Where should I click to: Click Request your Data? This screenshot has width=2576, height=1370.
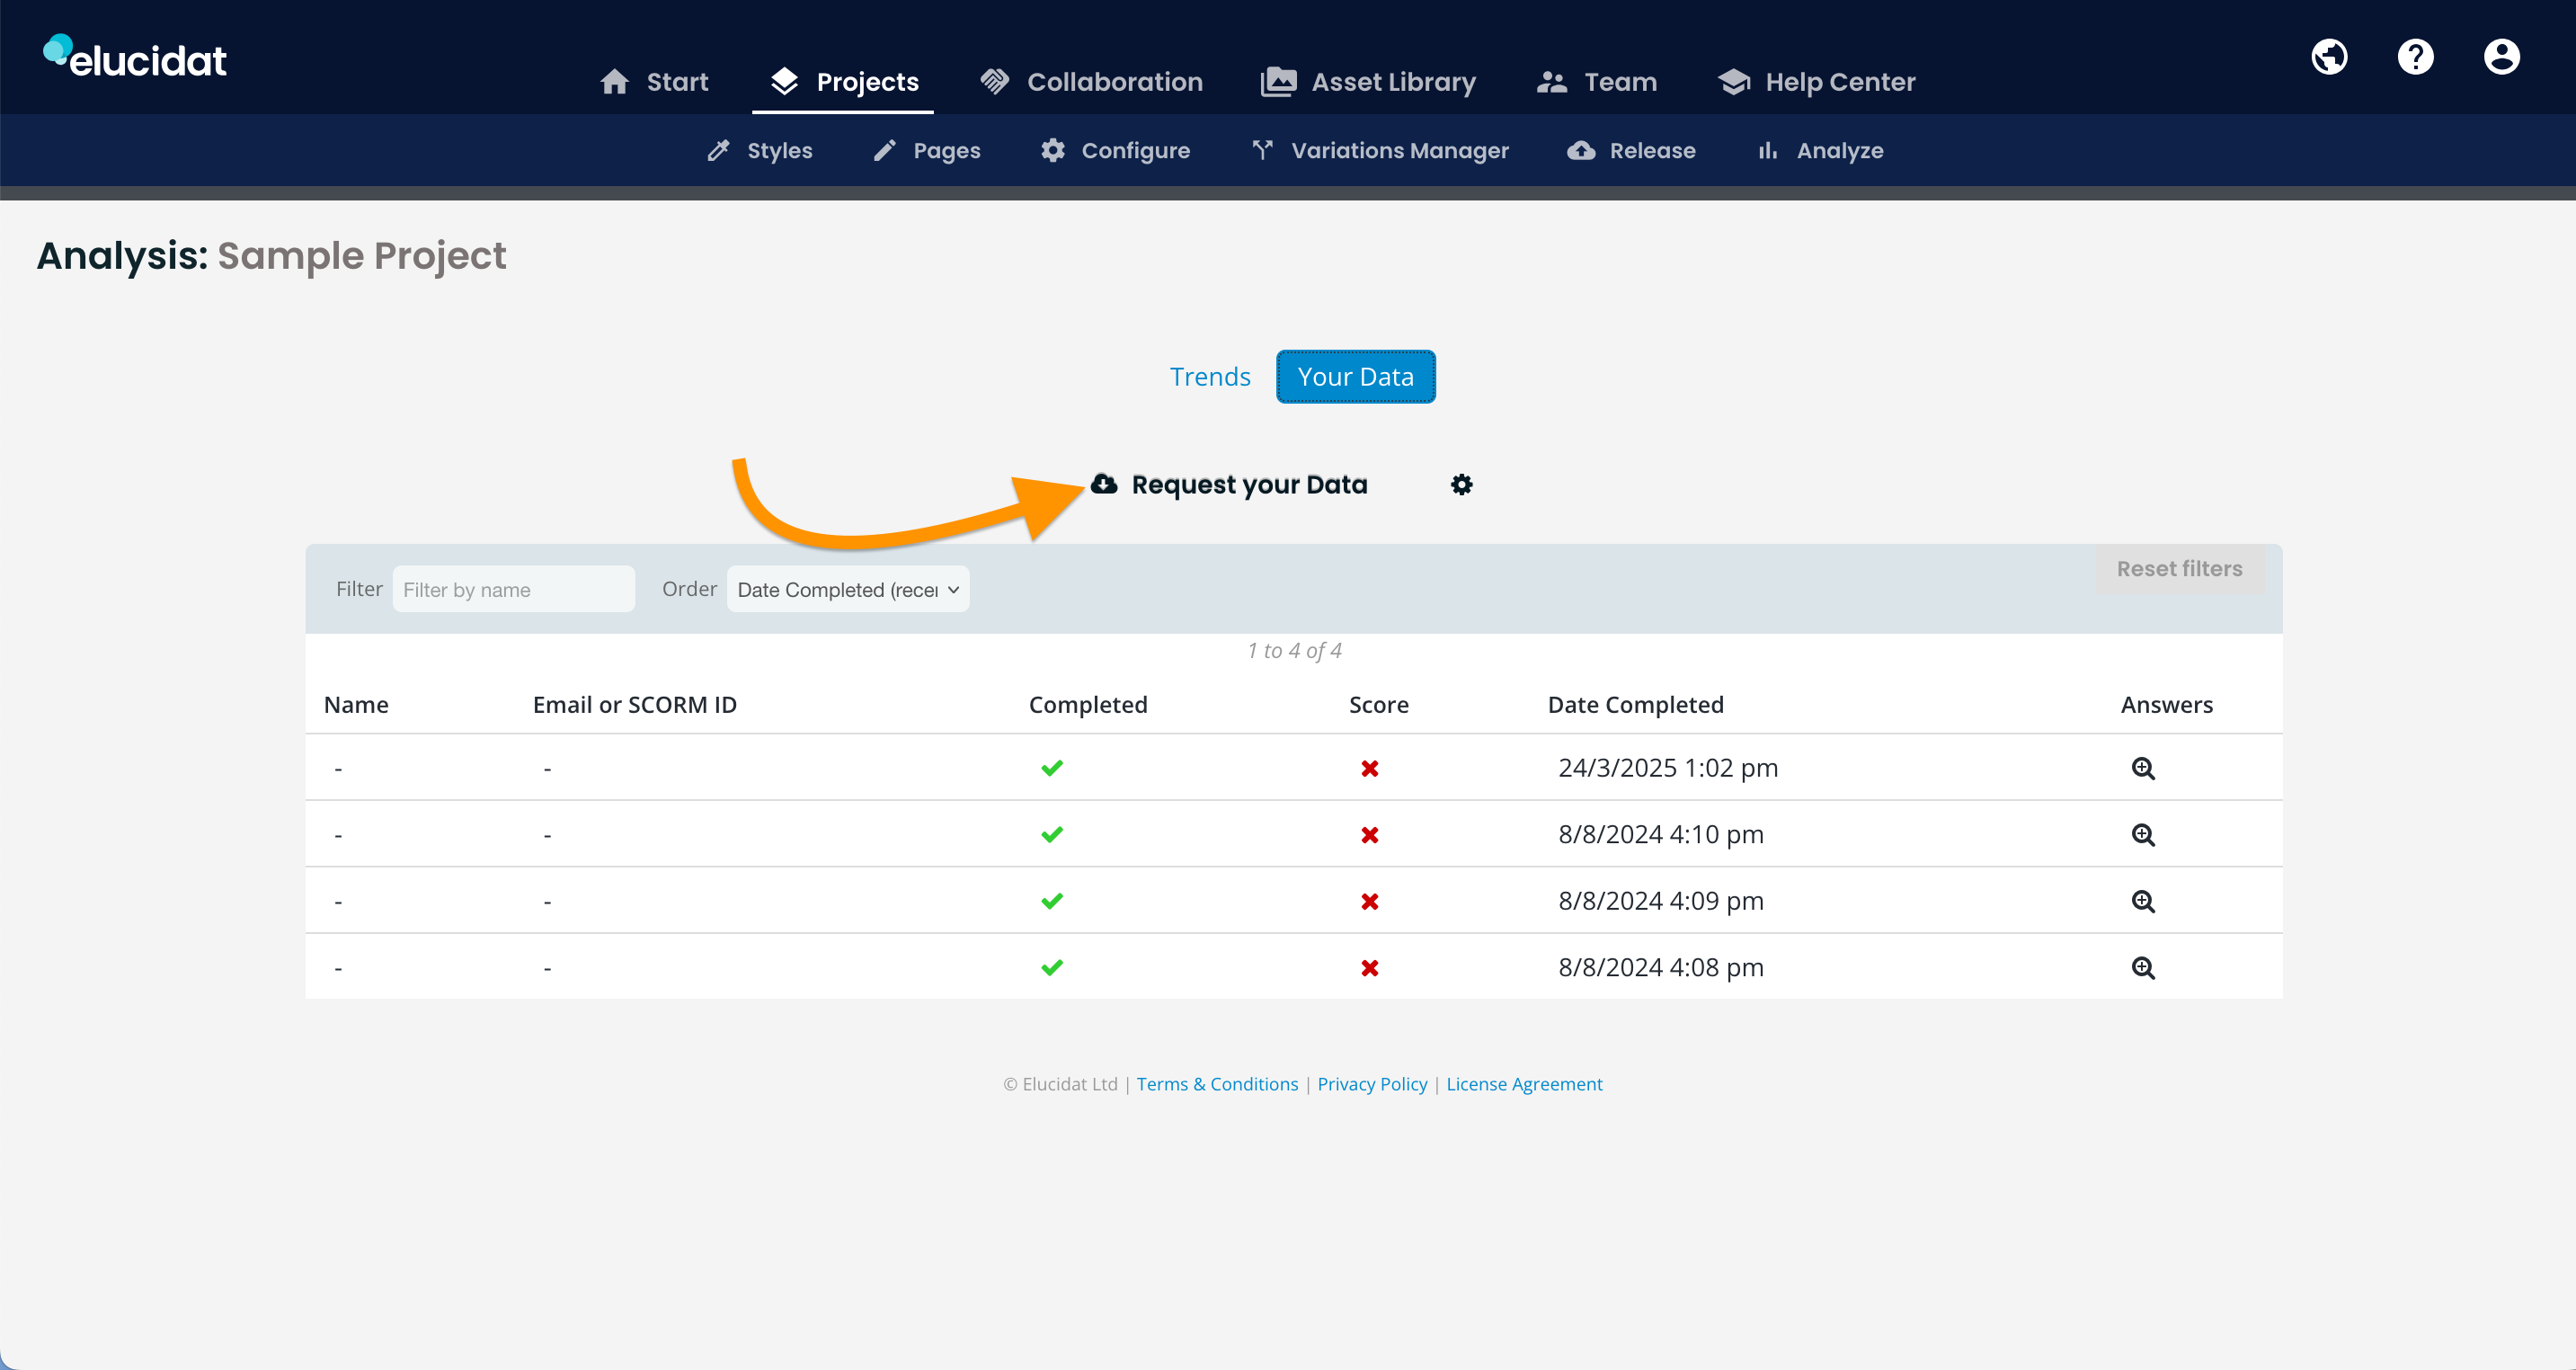pyautogui.click(x=1229, y=485)
